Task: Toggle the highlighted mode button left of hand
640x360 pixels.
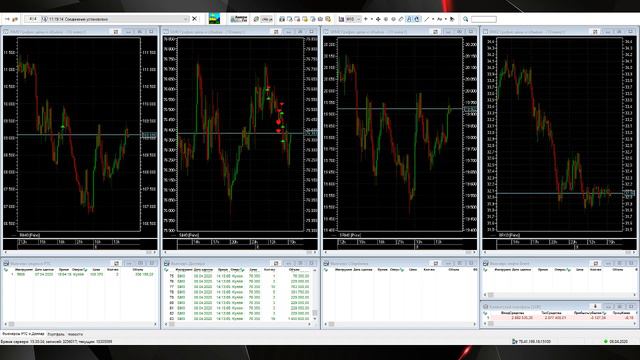Action: coord(409,19)
